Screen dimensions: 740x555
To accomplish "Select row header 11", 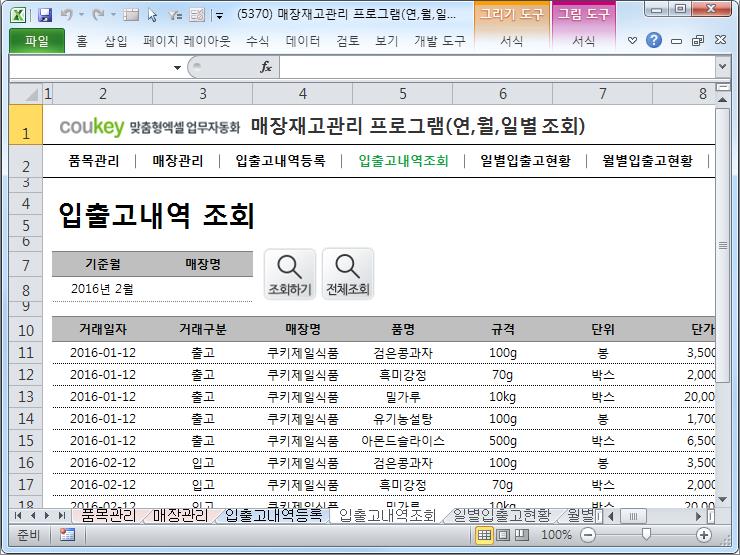I will 26,353.
